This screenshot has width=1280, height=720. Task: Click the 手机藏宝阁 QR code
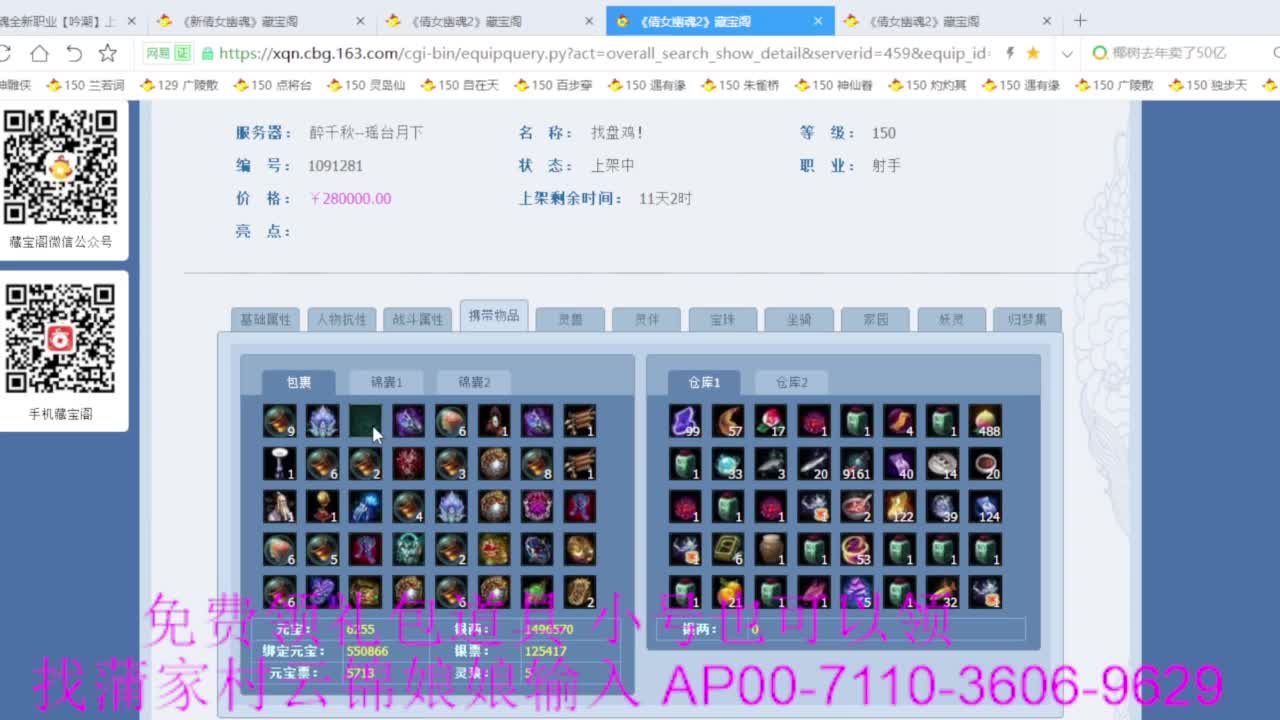(x=61, y=338)
